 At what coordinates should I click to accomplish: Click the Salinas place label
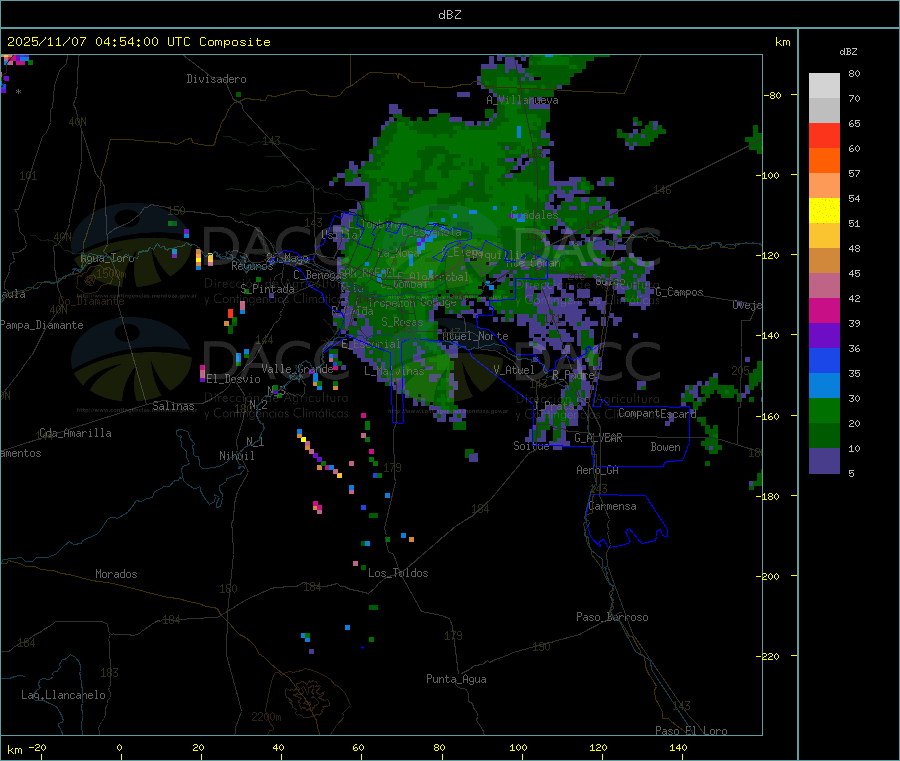[x=173, y=406]
